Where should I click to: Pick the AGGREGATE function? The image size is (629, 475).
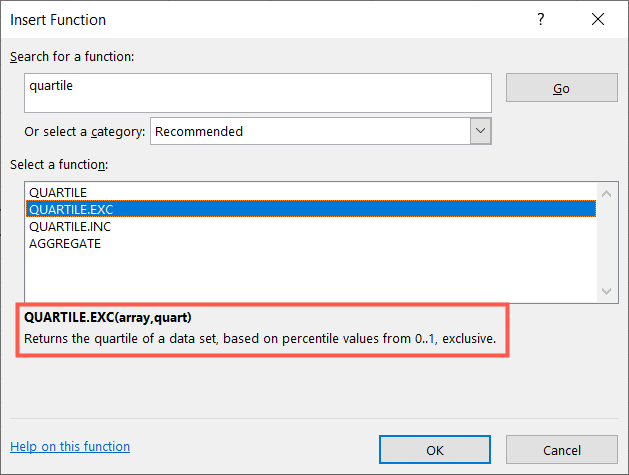tap(65, 243)
